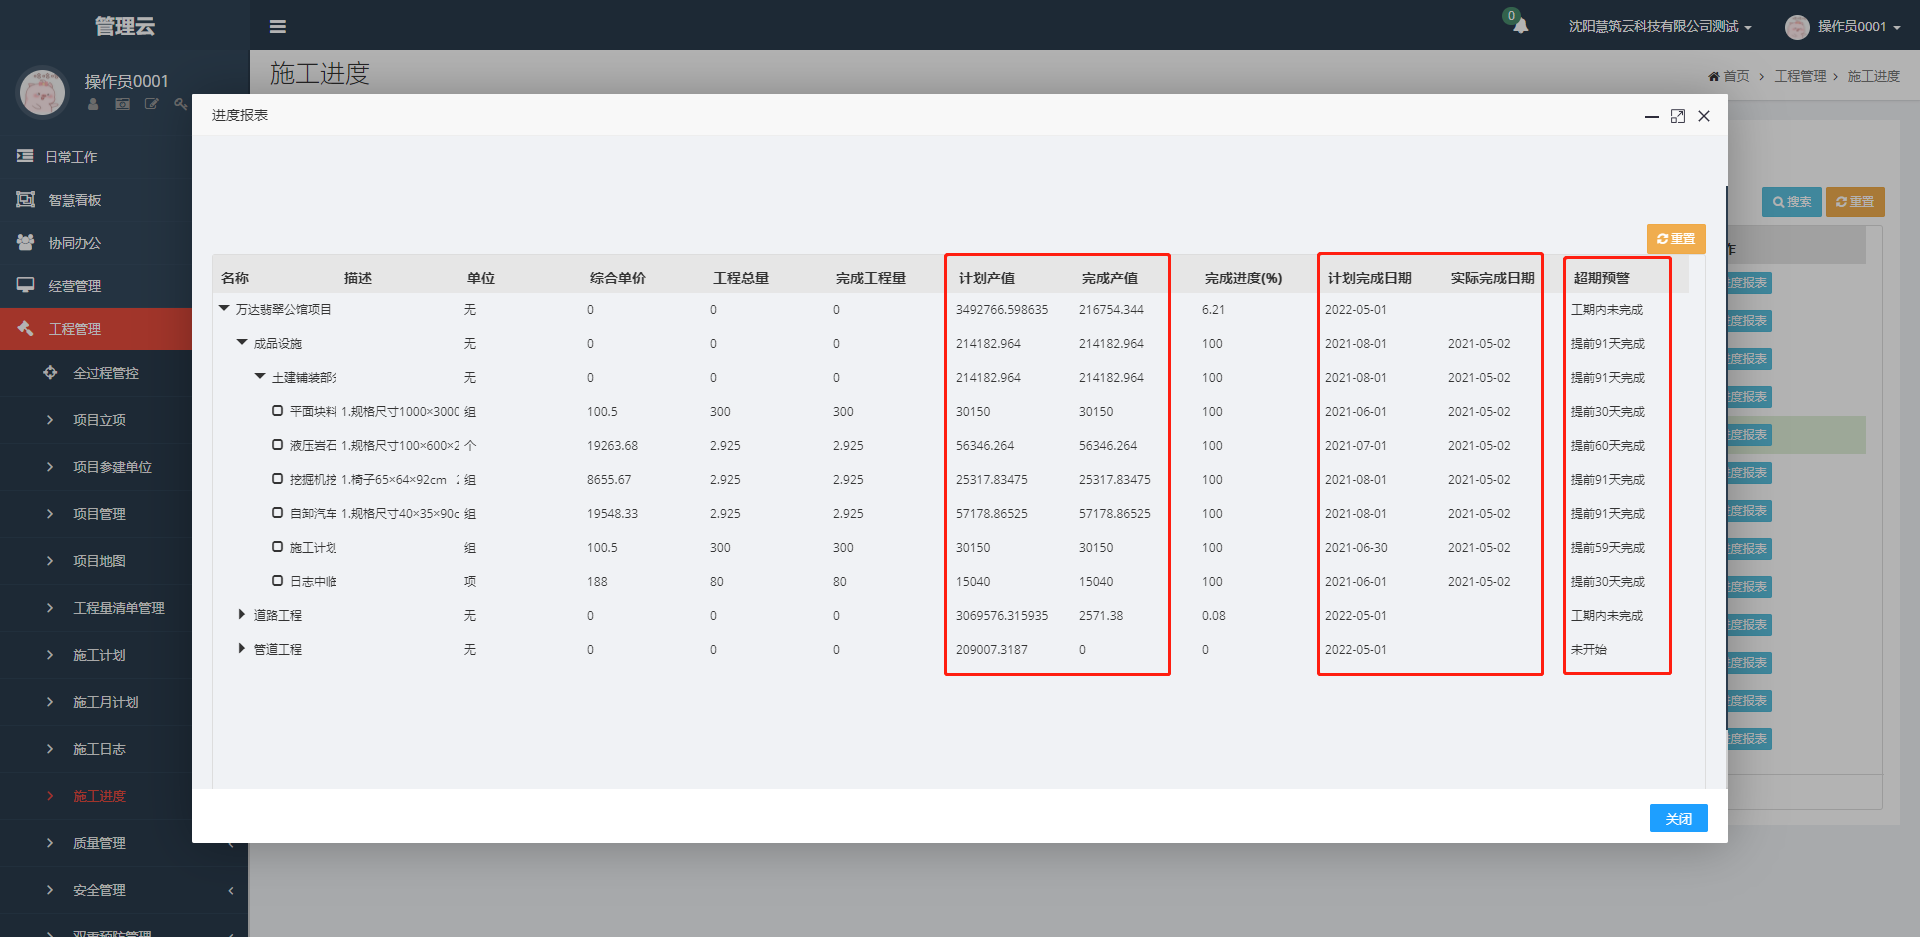Click the 提前59天完成 warning cell
Viewport: 1920px width, 937px height.
(1607, 548)
